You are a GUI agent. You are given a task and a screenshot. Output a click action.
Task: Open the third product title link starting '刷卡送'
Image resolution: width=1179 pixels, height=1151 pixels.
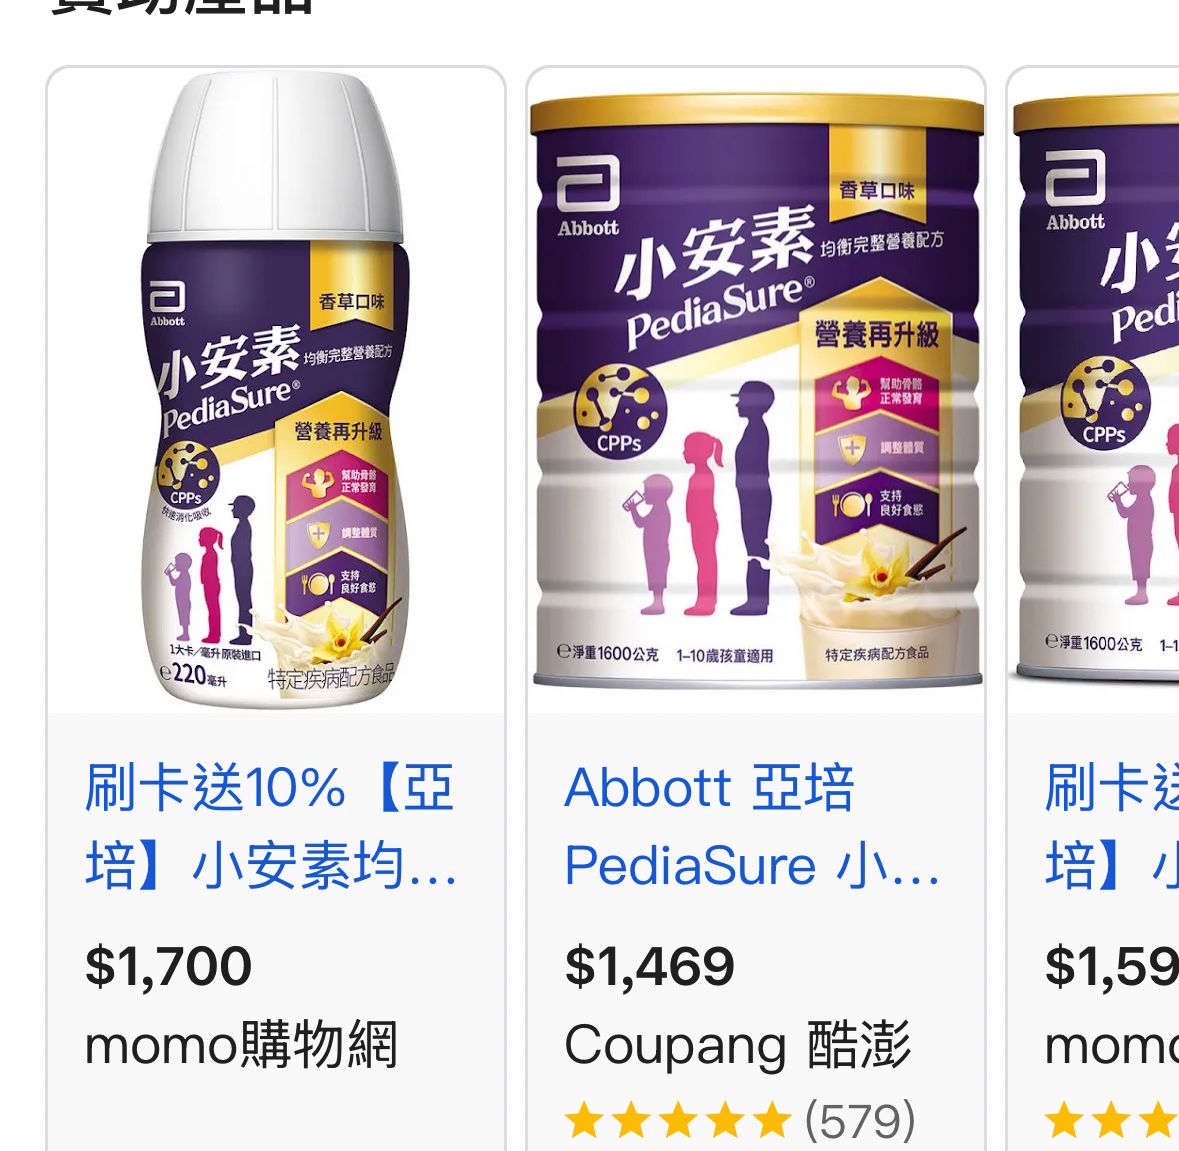coord(1112,826)
